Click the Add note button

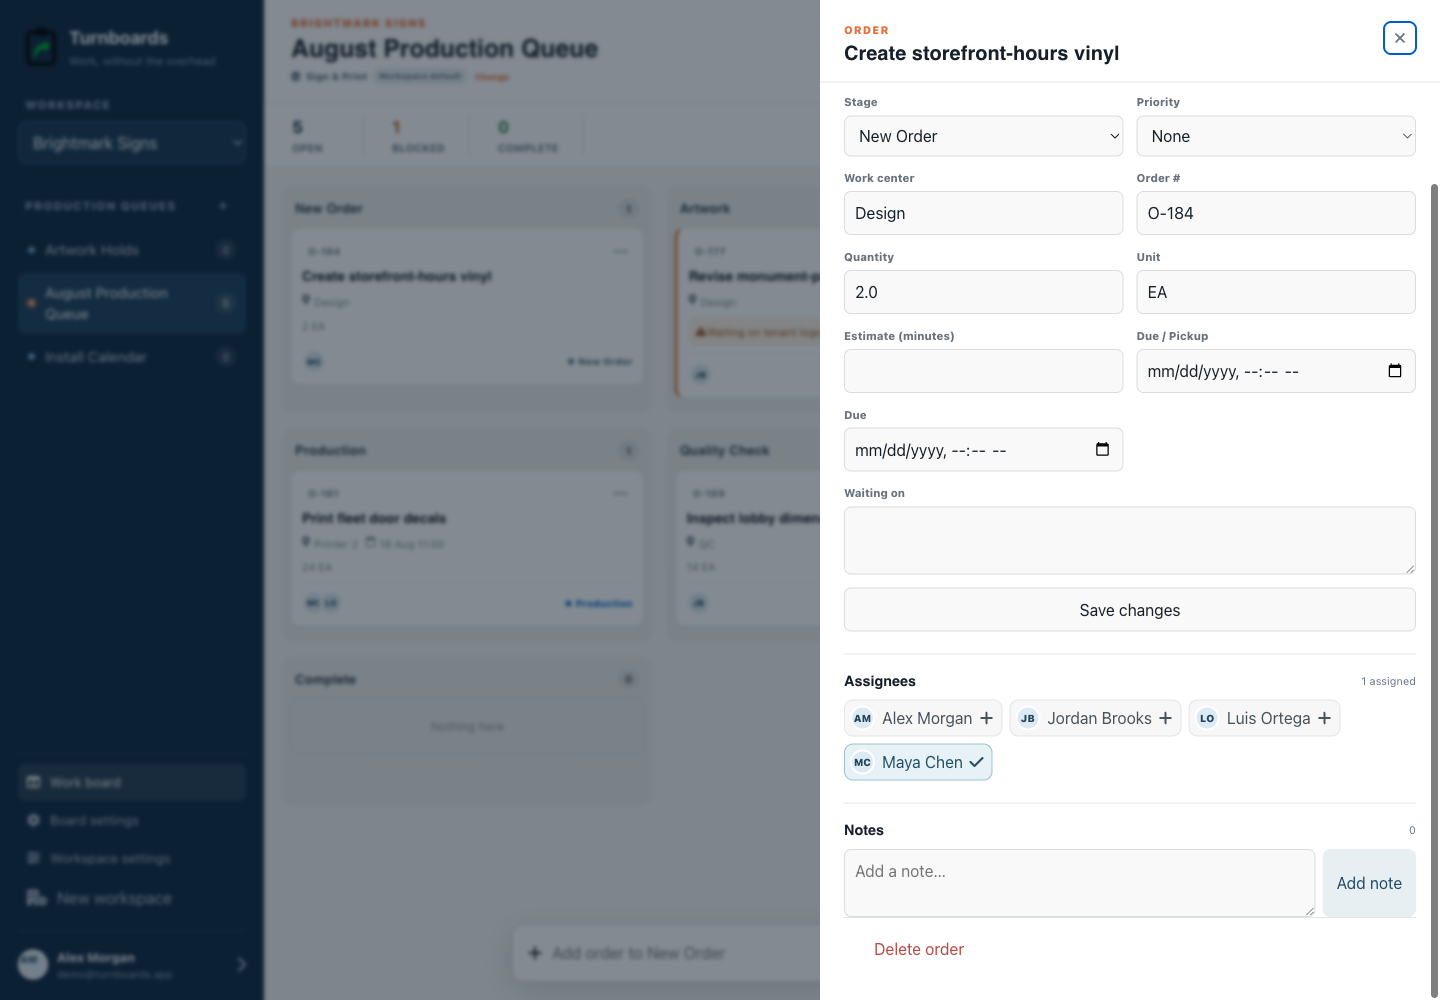1369,883
